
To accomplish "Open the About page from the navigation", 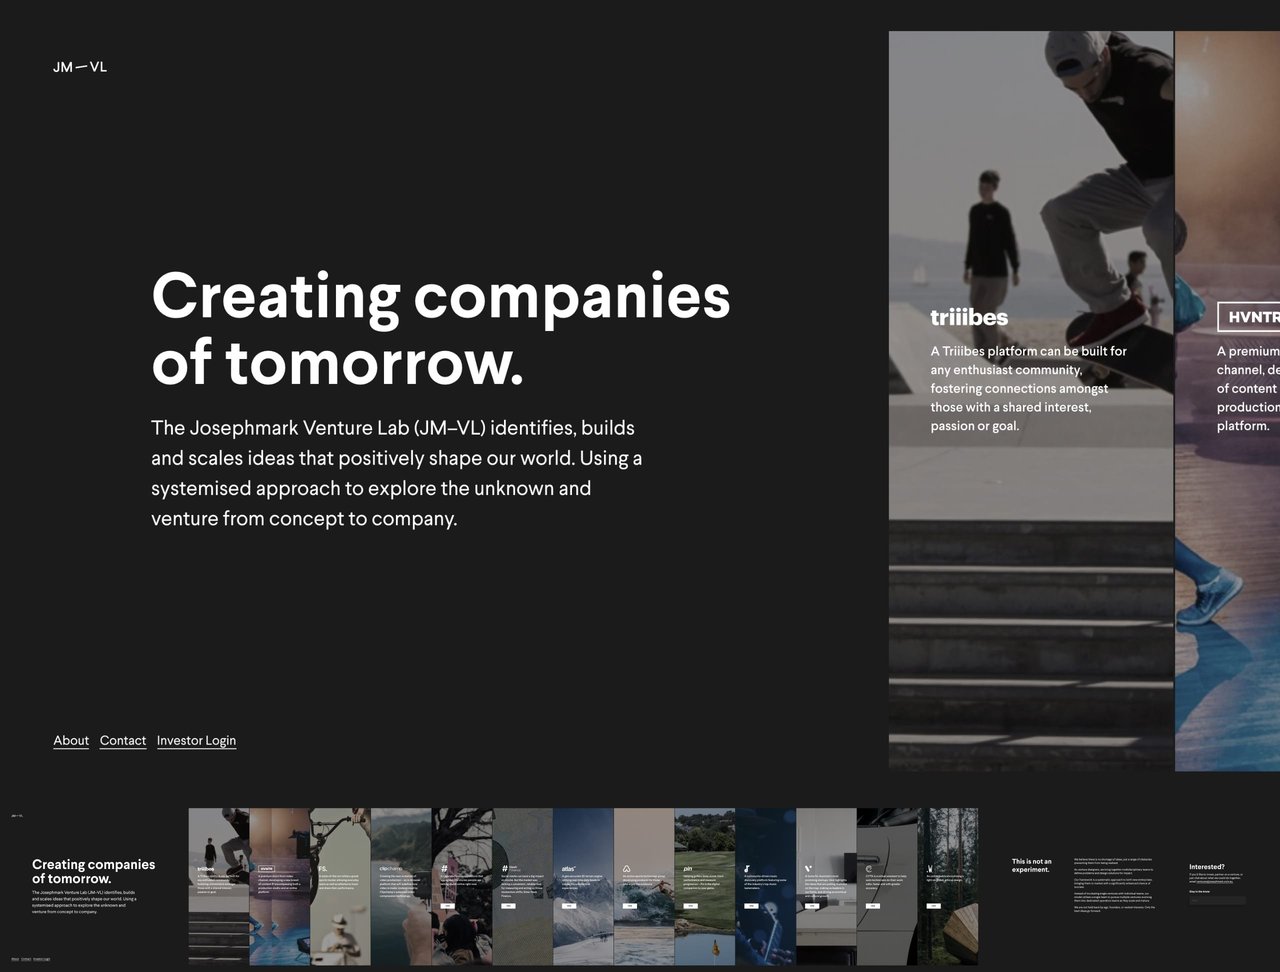I will tap(70, 740).
